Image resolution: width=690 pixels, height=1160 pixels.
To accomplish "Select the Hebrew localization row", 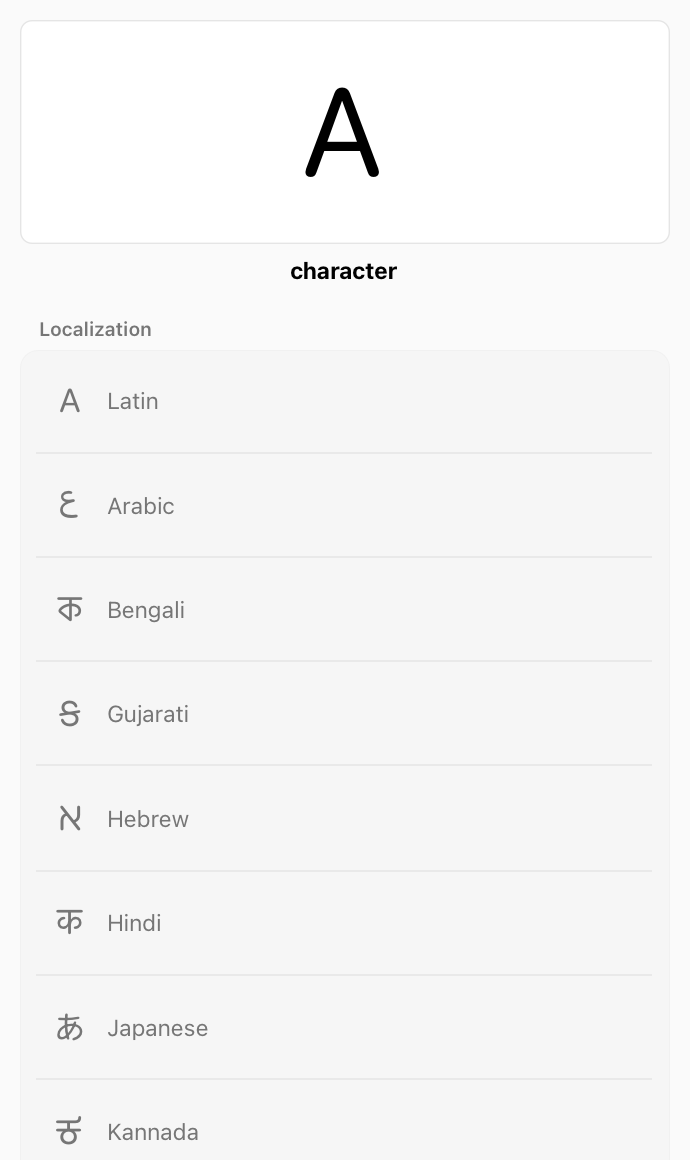I will coord(344,818).
